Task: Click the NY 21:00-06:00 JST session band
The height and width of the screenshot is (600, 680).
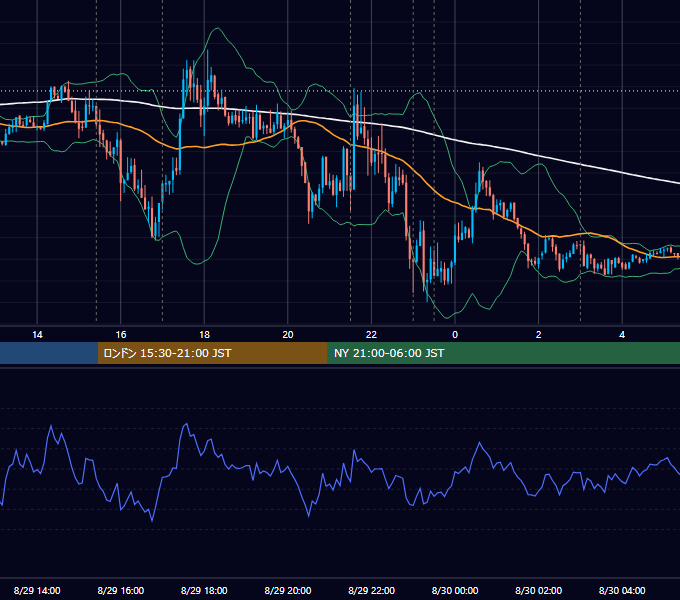Action: click(503, 353)
